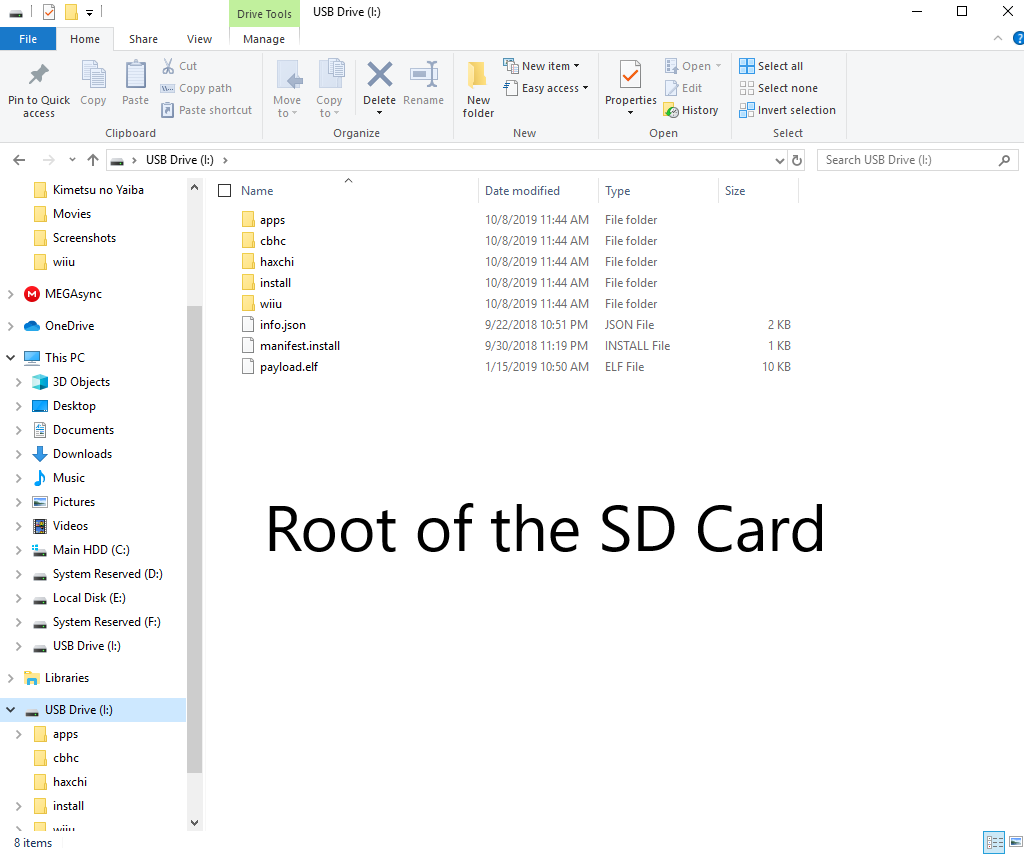Viewport: 1024px width, 854px height.
Task: Open recent locations dropdown arrow
Action: pos(72,160)
